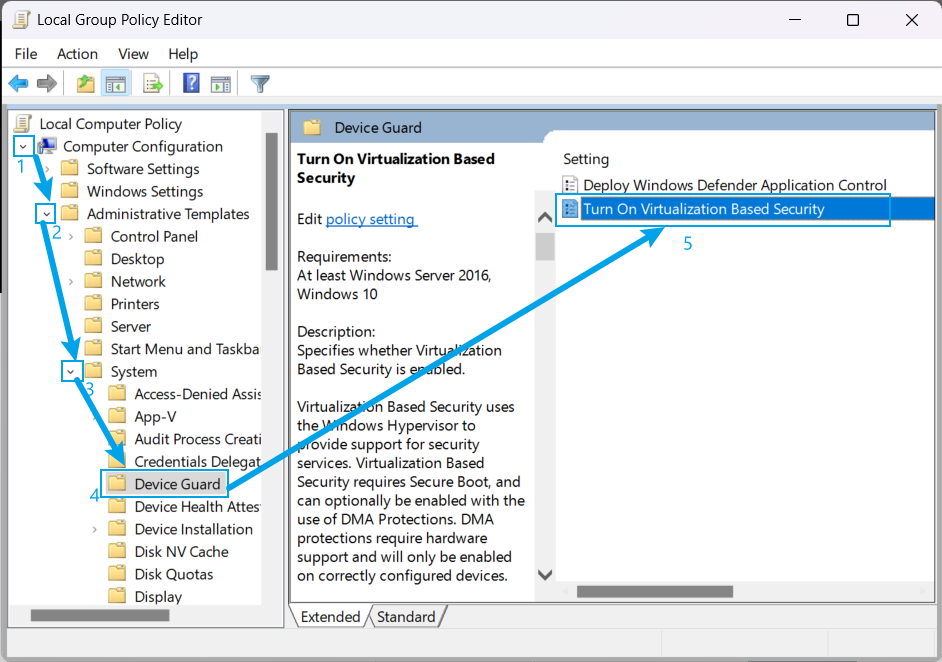942x662 pixels.
Task: Click the Computer Configuration computer icon
Action: (47, 146)
